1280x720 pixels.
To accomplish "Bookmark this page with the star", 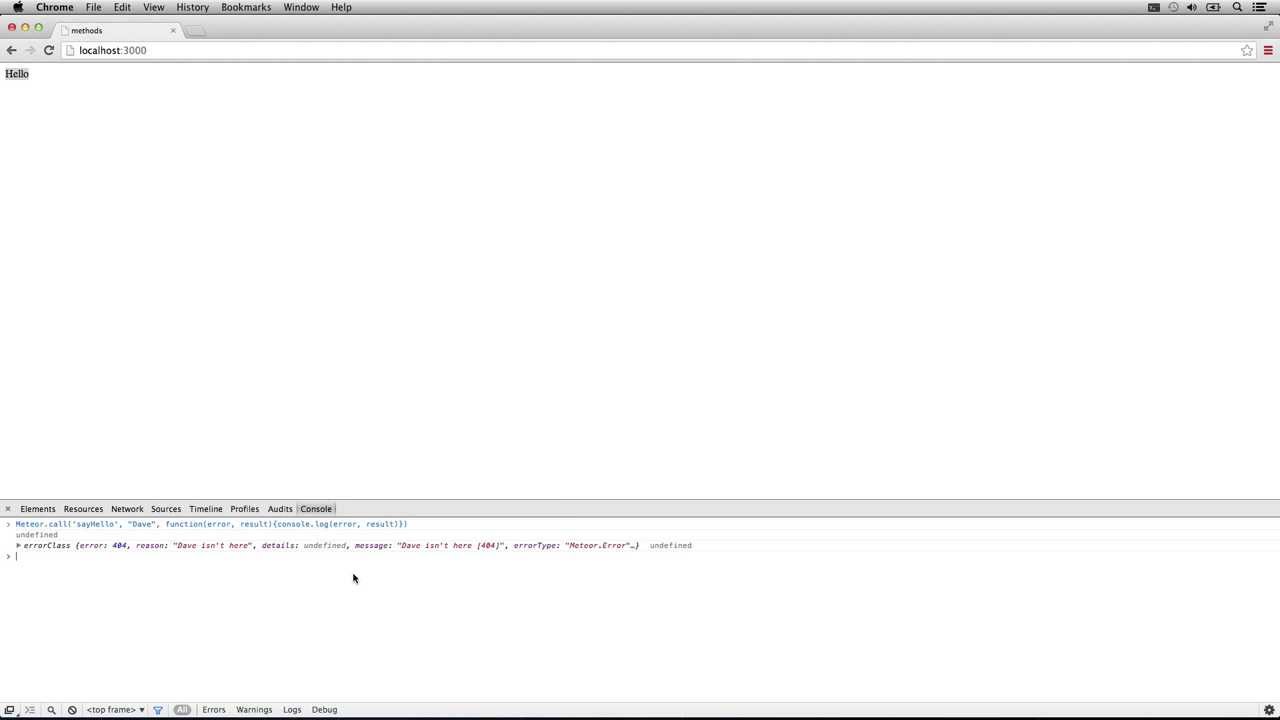I will tap(1247, 50).
